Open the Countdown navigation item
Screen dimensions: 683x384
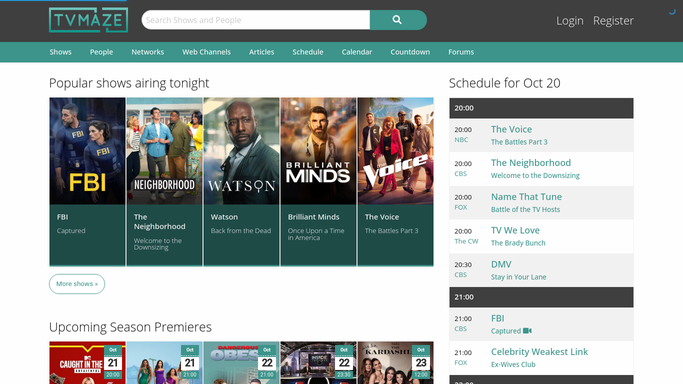(x=410, y=52)
